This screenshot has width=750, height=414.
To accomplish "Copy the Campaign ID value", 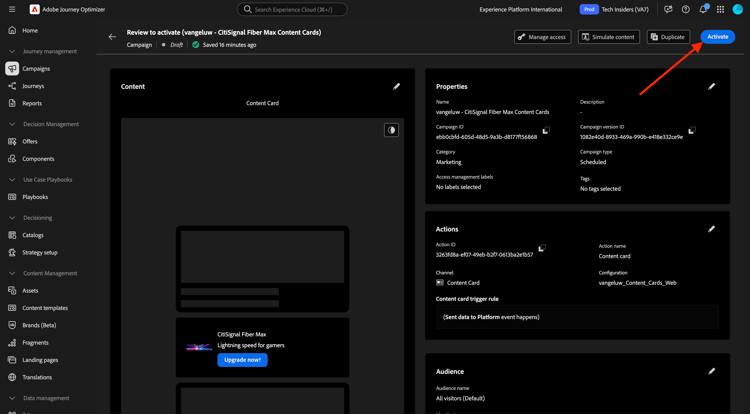I will tap(546, 131).
